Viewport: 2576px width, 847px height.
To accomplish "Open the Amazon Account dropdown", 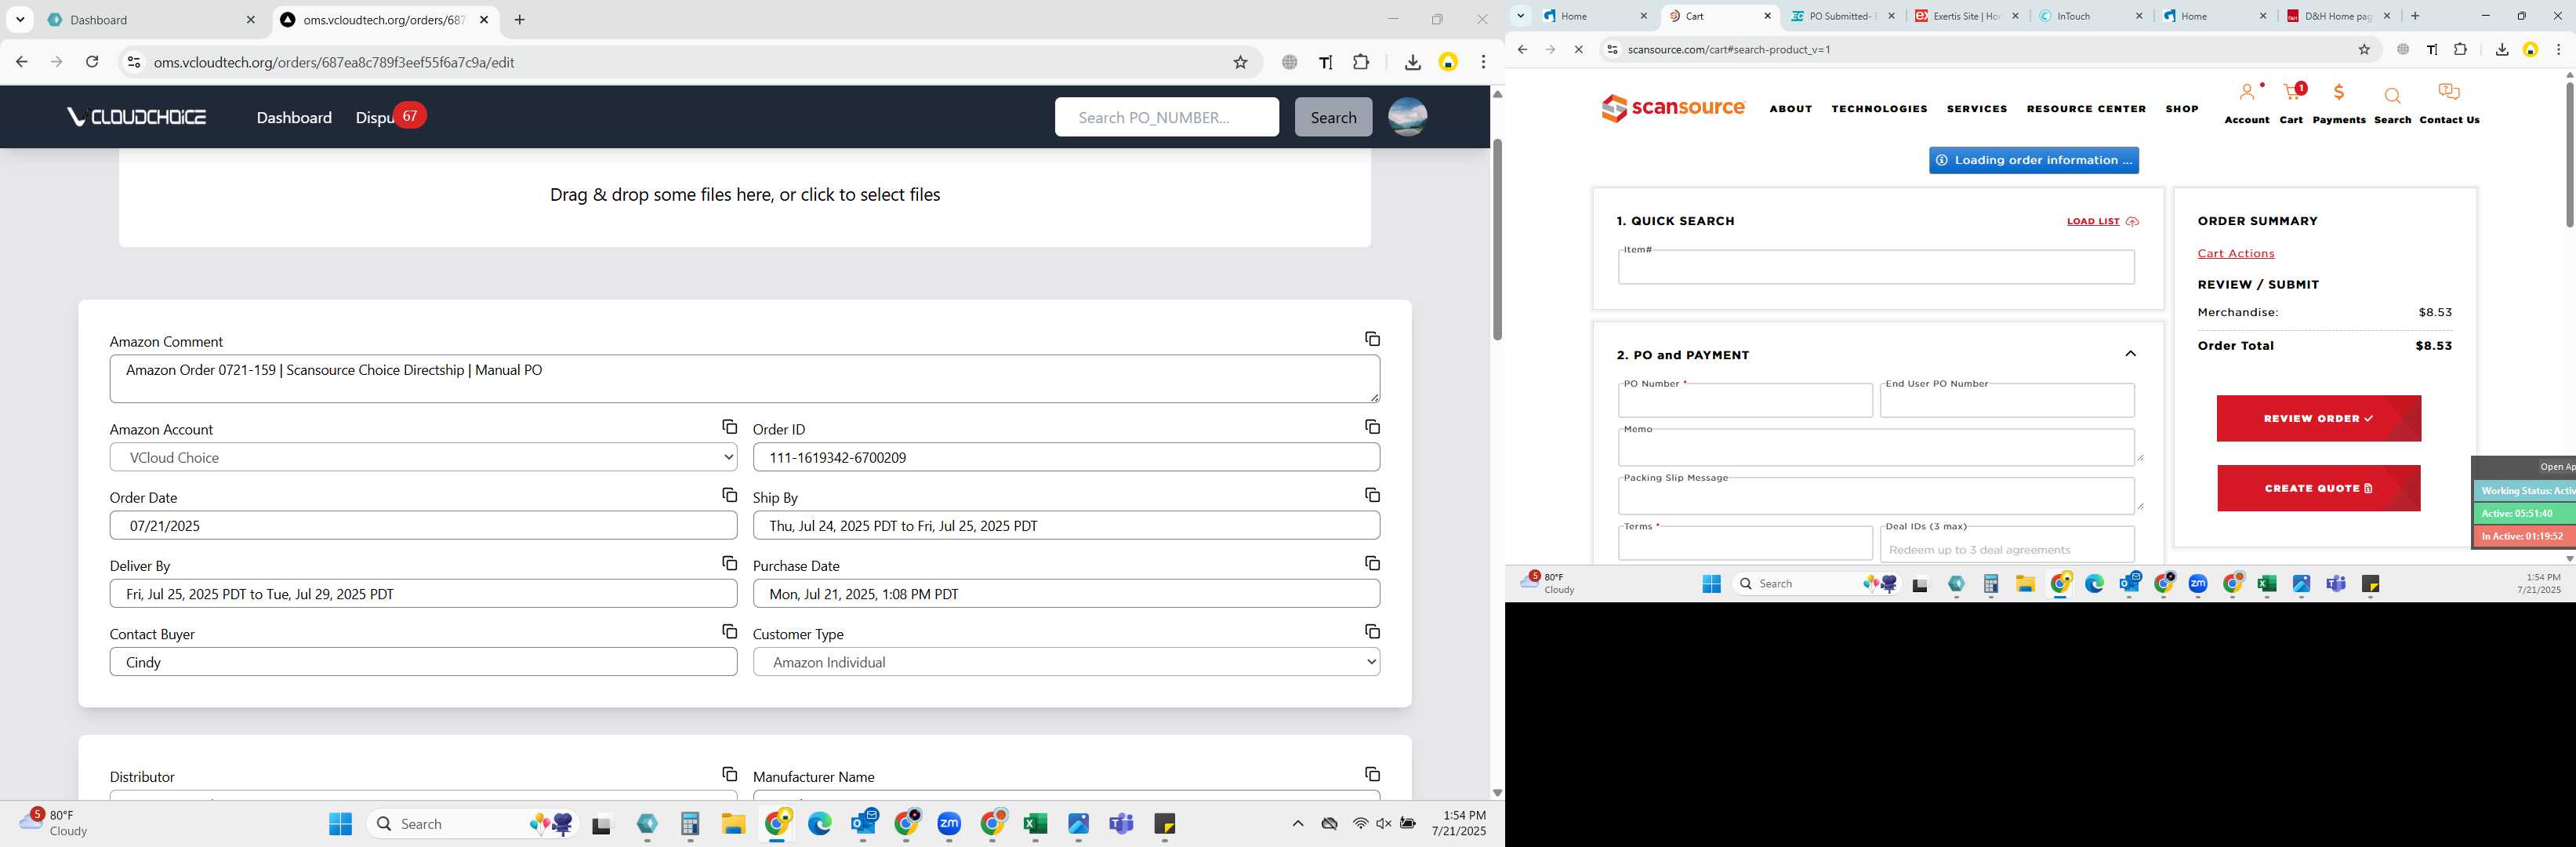I will point(423,457).
